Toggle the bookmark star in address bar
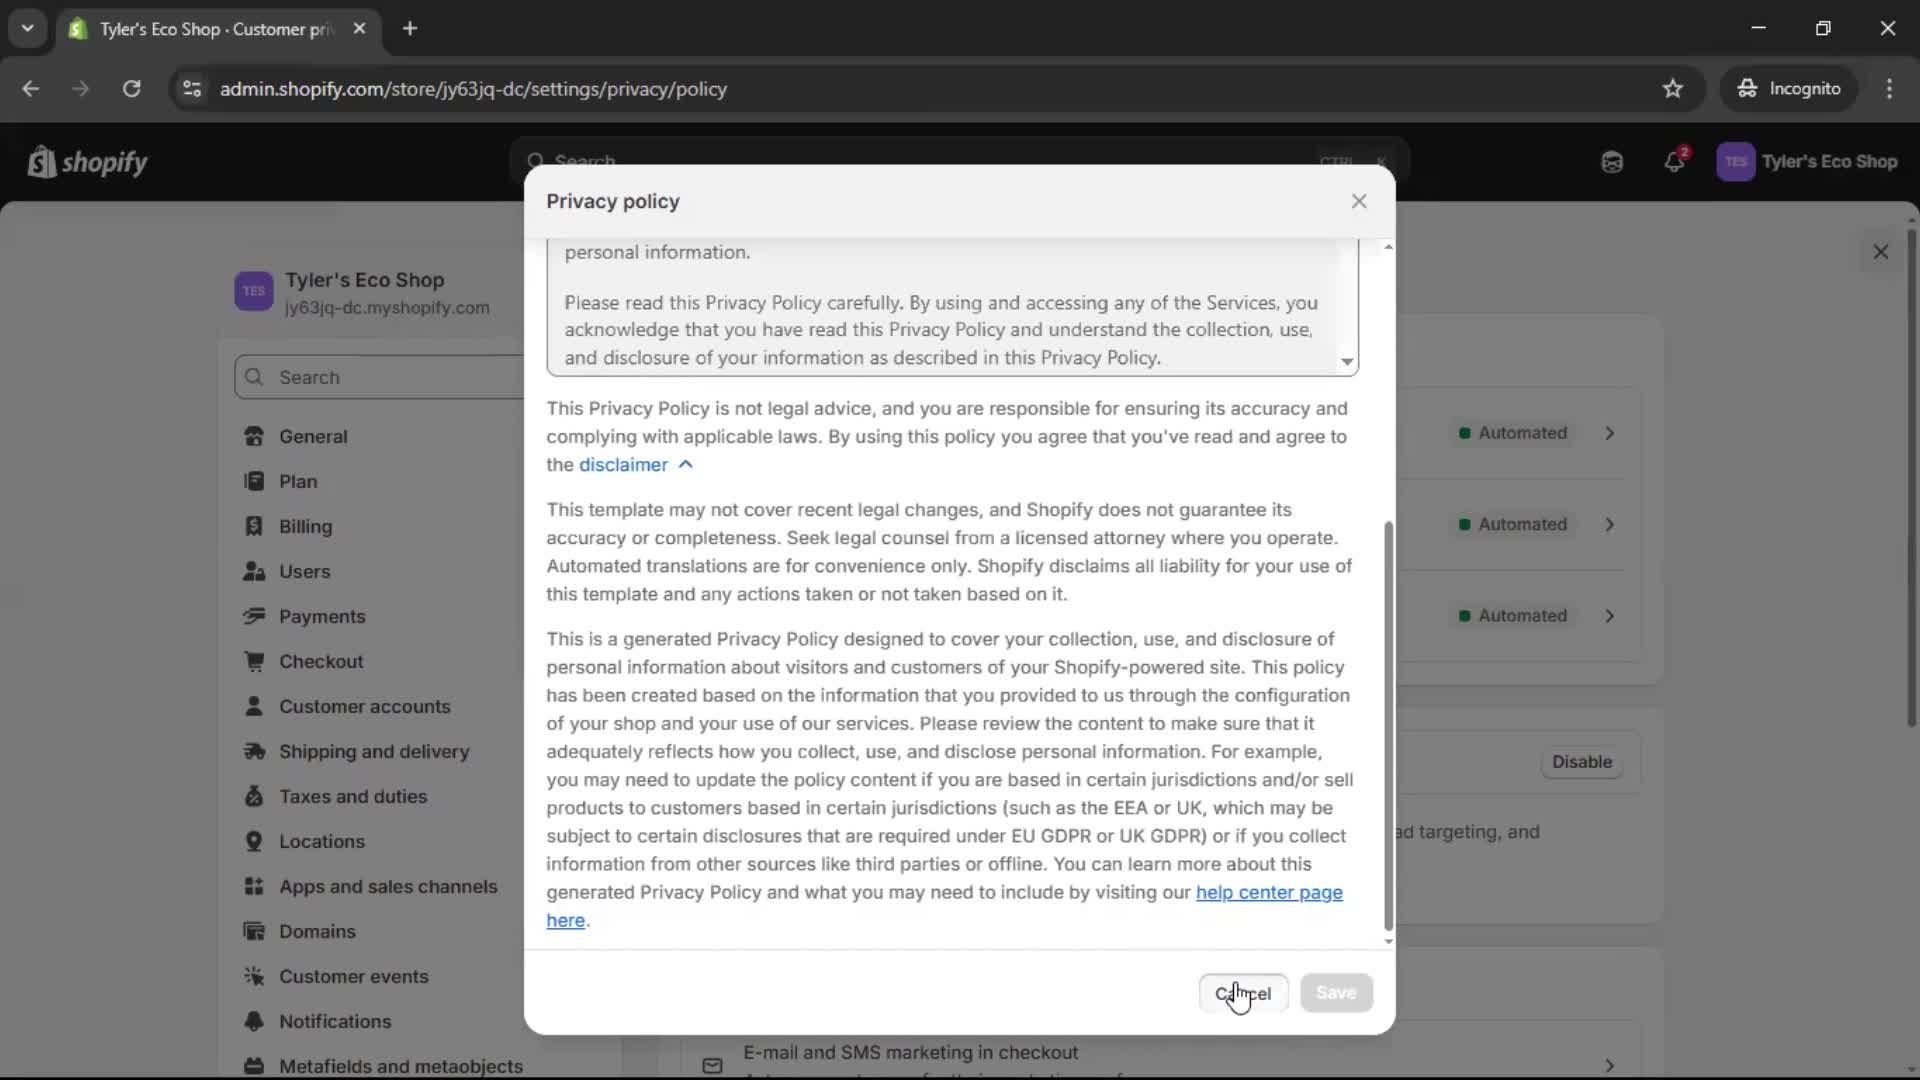This screenshot has height=1080, width=1920. pyautogui.click(x=1673, y=88)
